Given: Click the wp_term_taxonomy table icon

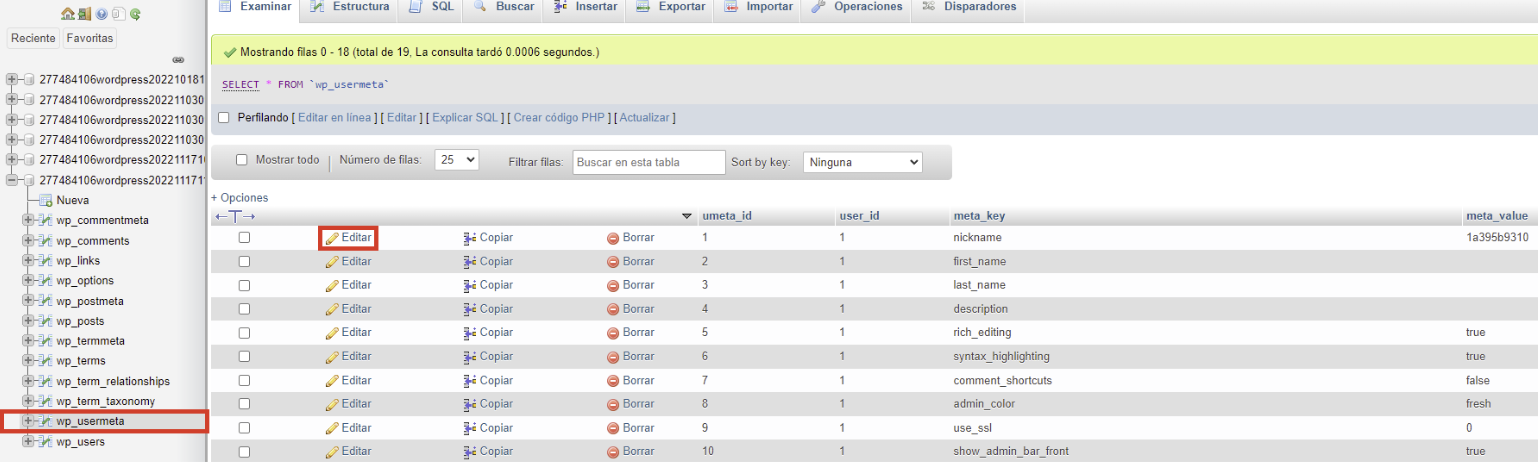Looking at the screenshot, I should pyautogui.click(x=45, y=401).
